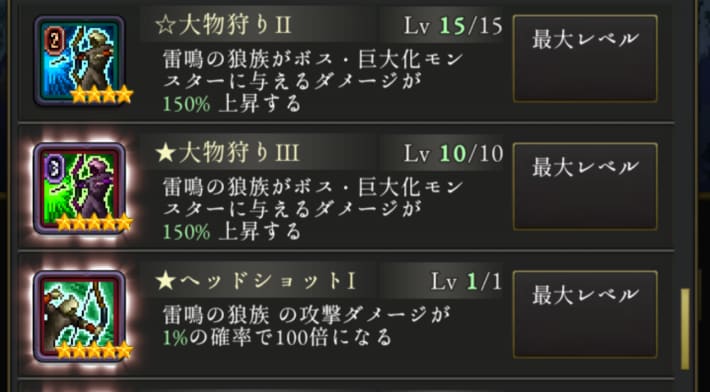Click the Lv 1/1 level indicator
This screenshot has height=392, width=710.
[466, 282]
